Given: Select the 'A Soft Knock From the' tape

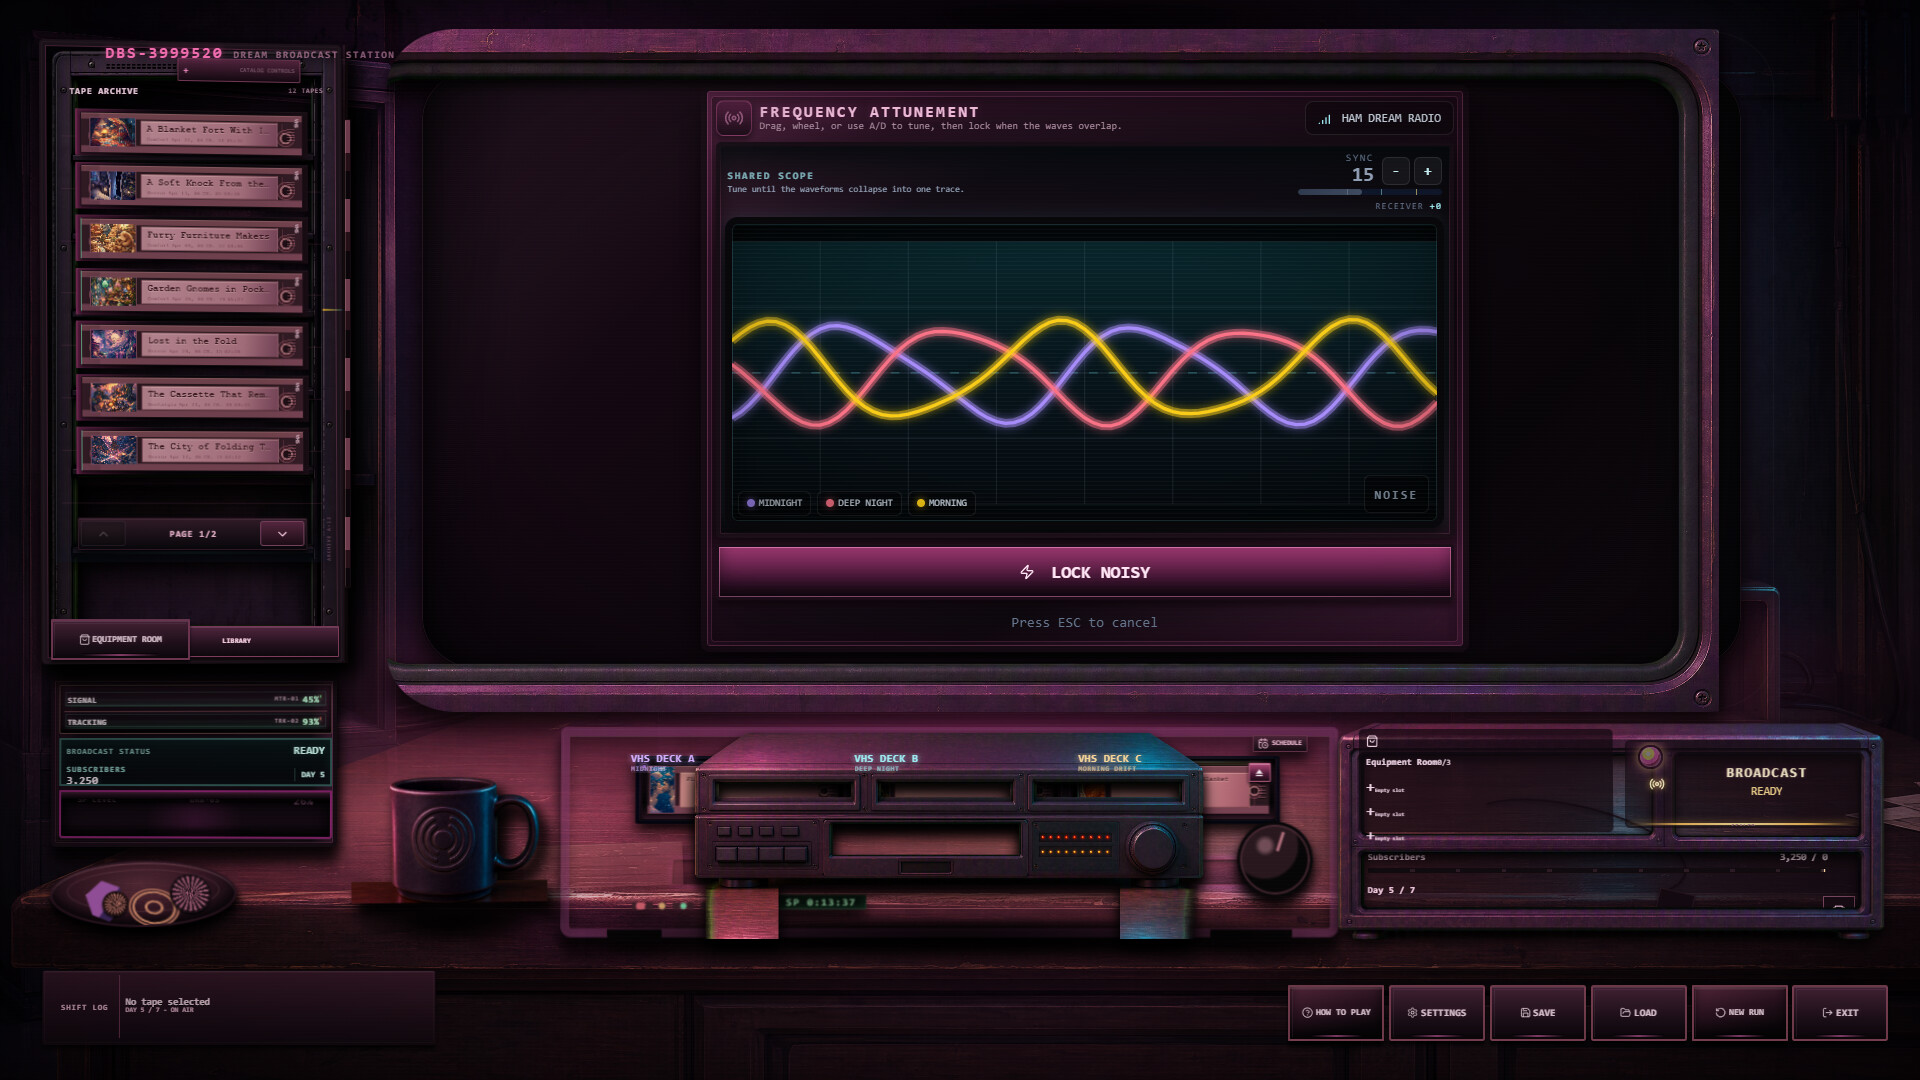Looking at the screenshot, I should (x=190, y=185).
